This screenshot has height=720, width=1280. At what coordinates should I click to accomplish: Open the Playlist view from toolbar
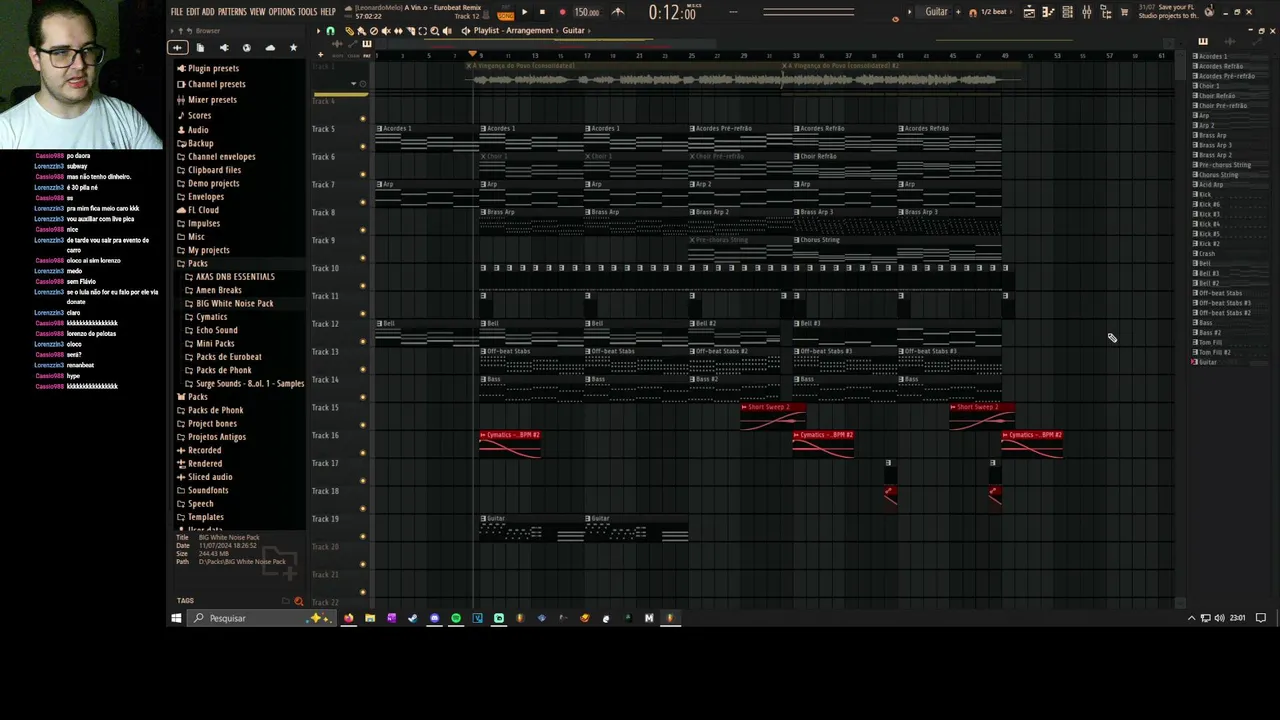pos(1029,12)
